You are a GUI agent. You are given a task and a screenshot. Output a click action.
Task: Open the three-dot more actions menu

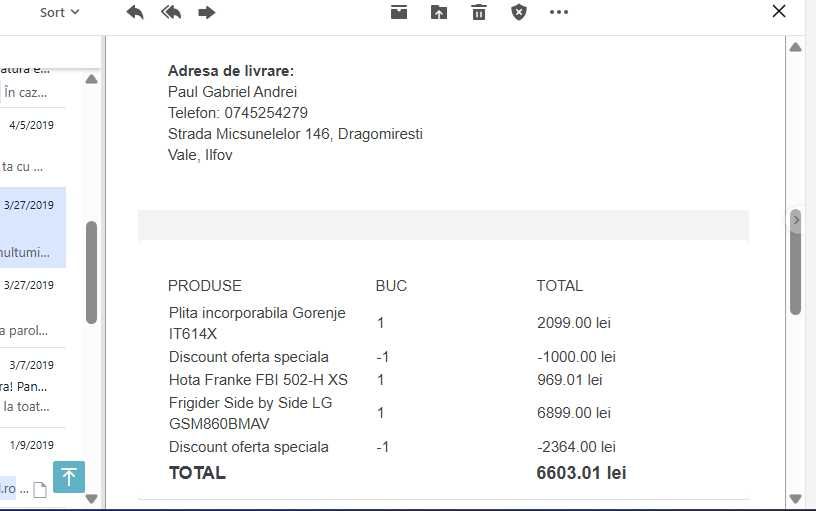559,12
